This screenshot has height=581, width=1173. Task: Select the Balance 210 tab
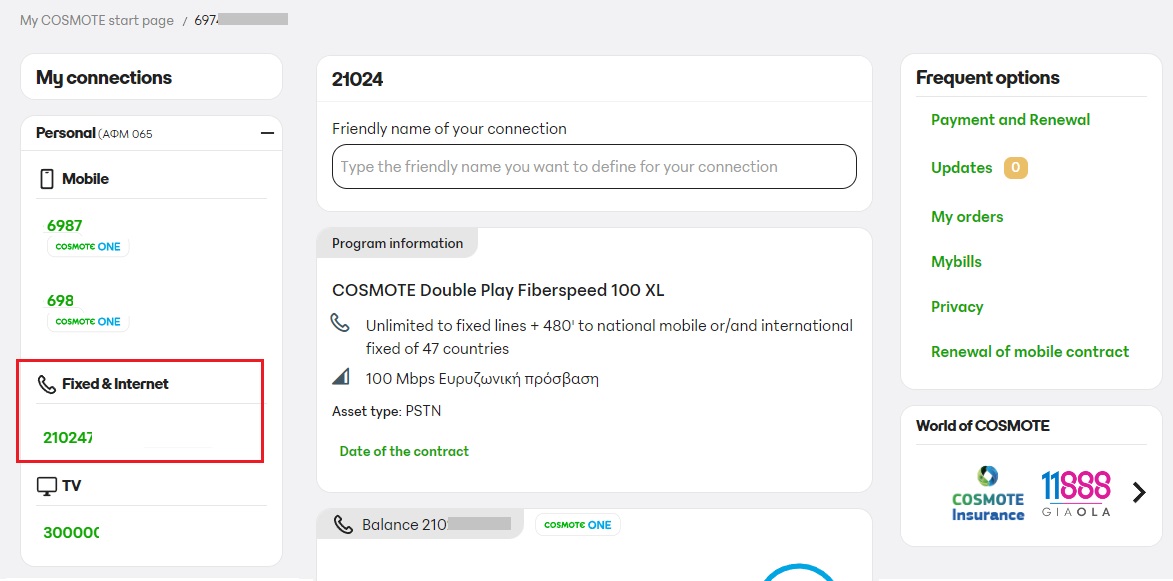click(420, 523)
